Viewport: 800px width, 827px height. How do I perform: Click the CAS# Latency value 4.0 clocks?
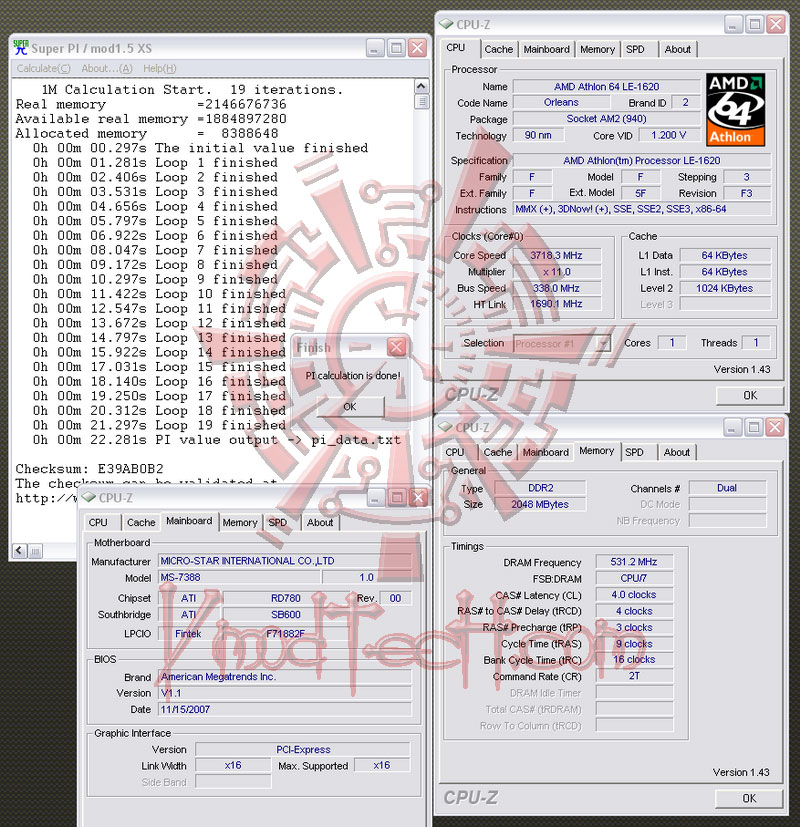tap(634, 595)
